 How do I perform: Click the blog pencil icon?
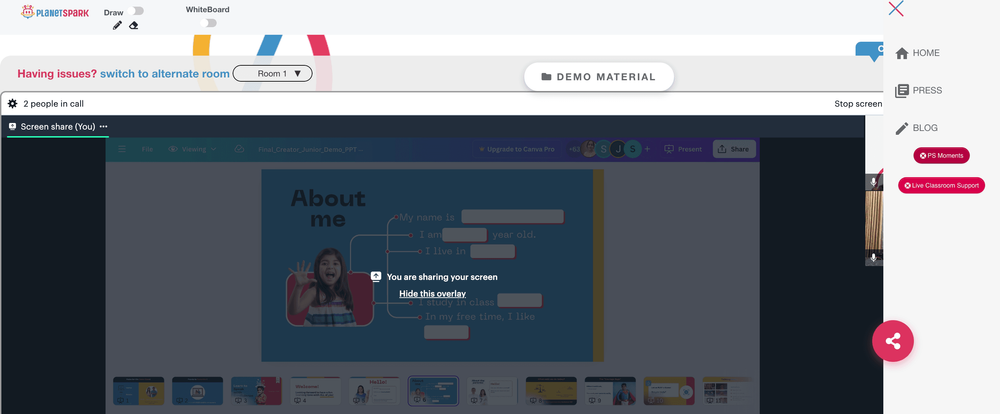click(x=902, y=128)
